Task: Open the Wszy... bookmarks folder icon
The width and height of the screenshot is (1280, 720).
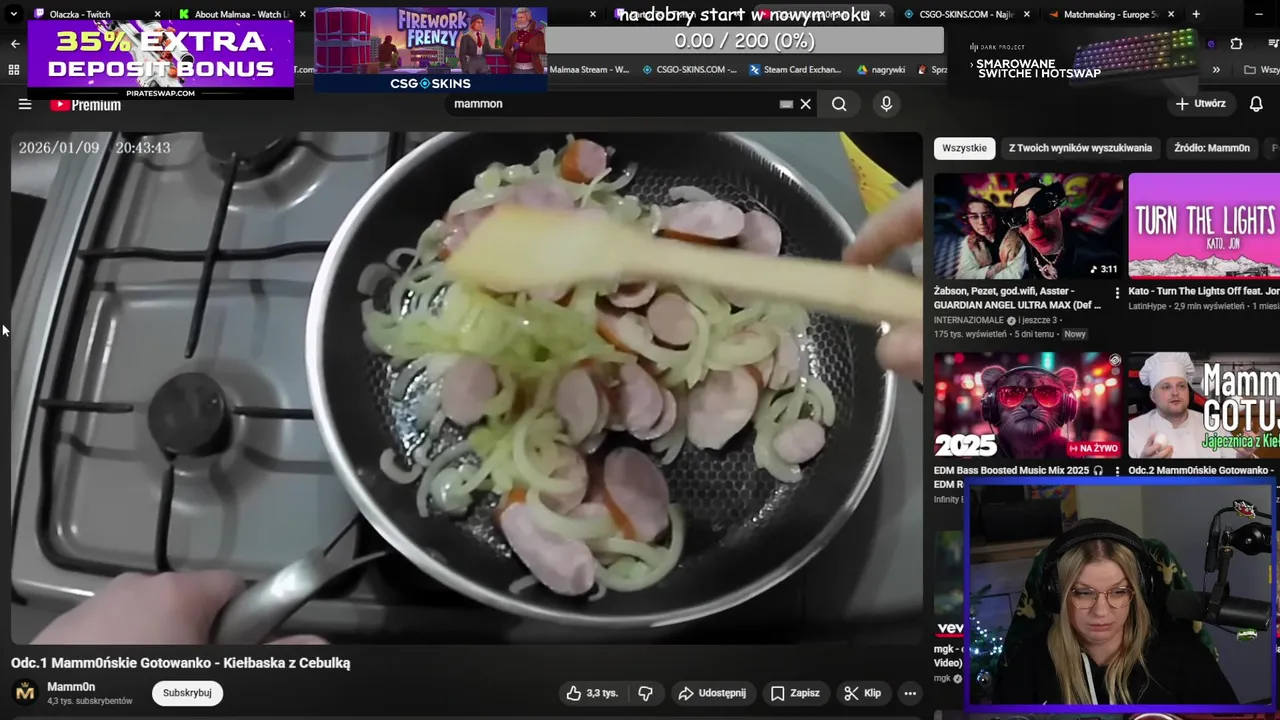Action: coord(1249,70)
